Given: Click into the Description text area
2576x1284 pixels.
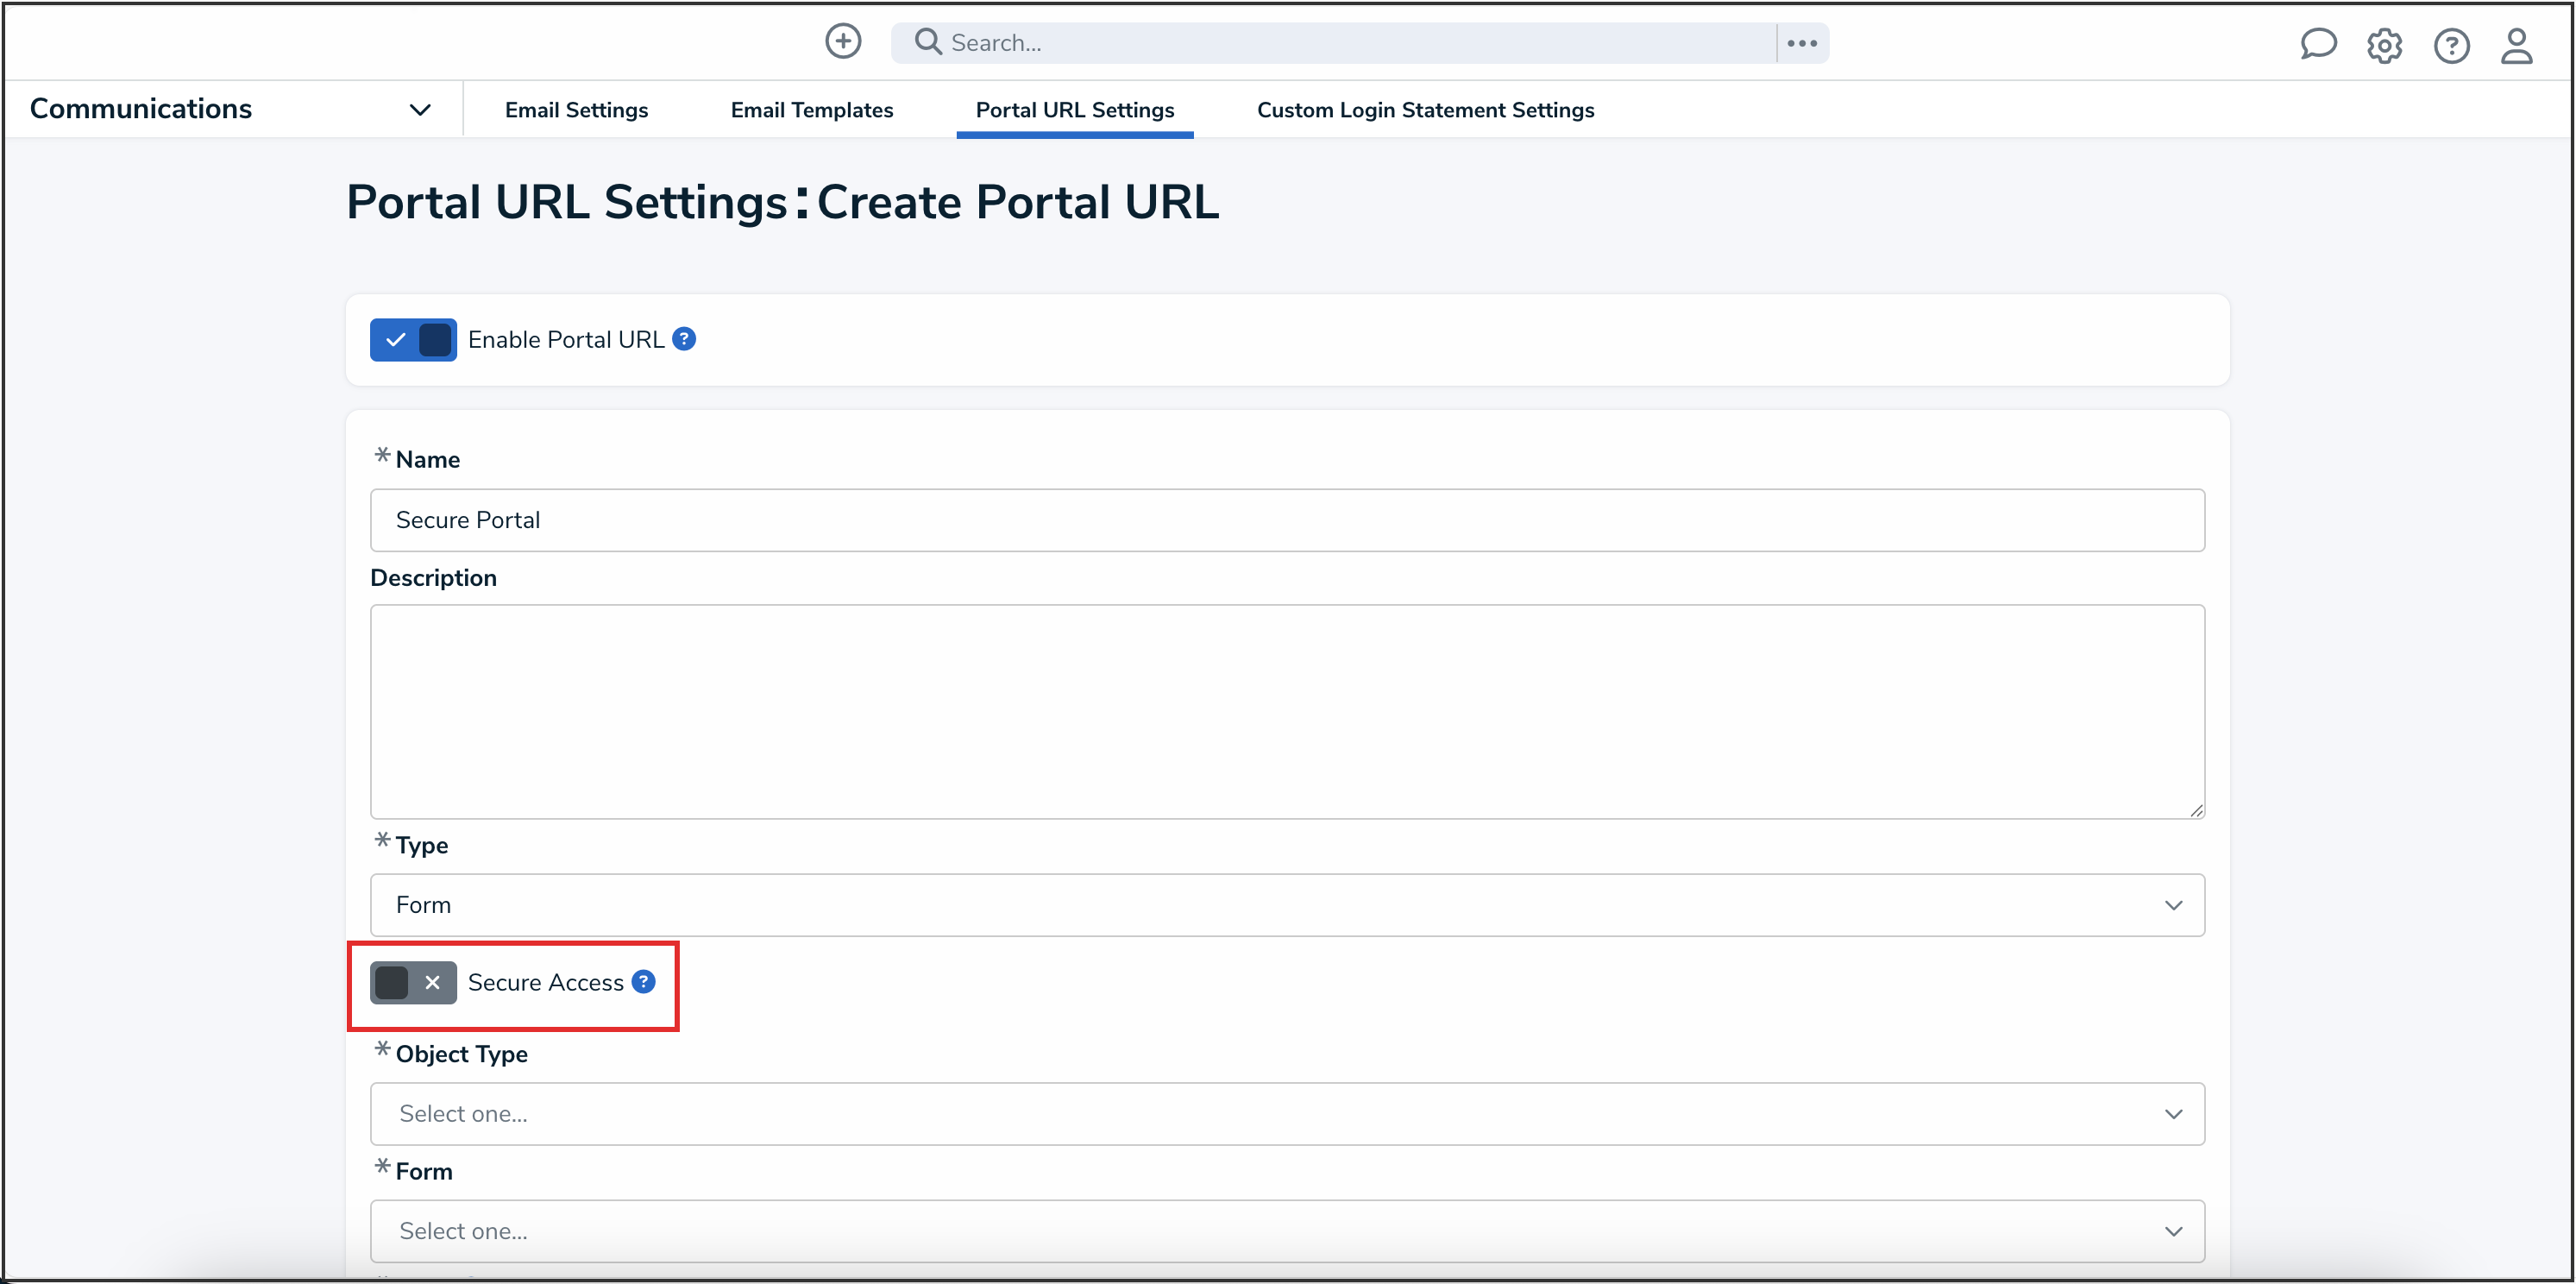Looking at the screenshot, I should (x=1287, y=711).
